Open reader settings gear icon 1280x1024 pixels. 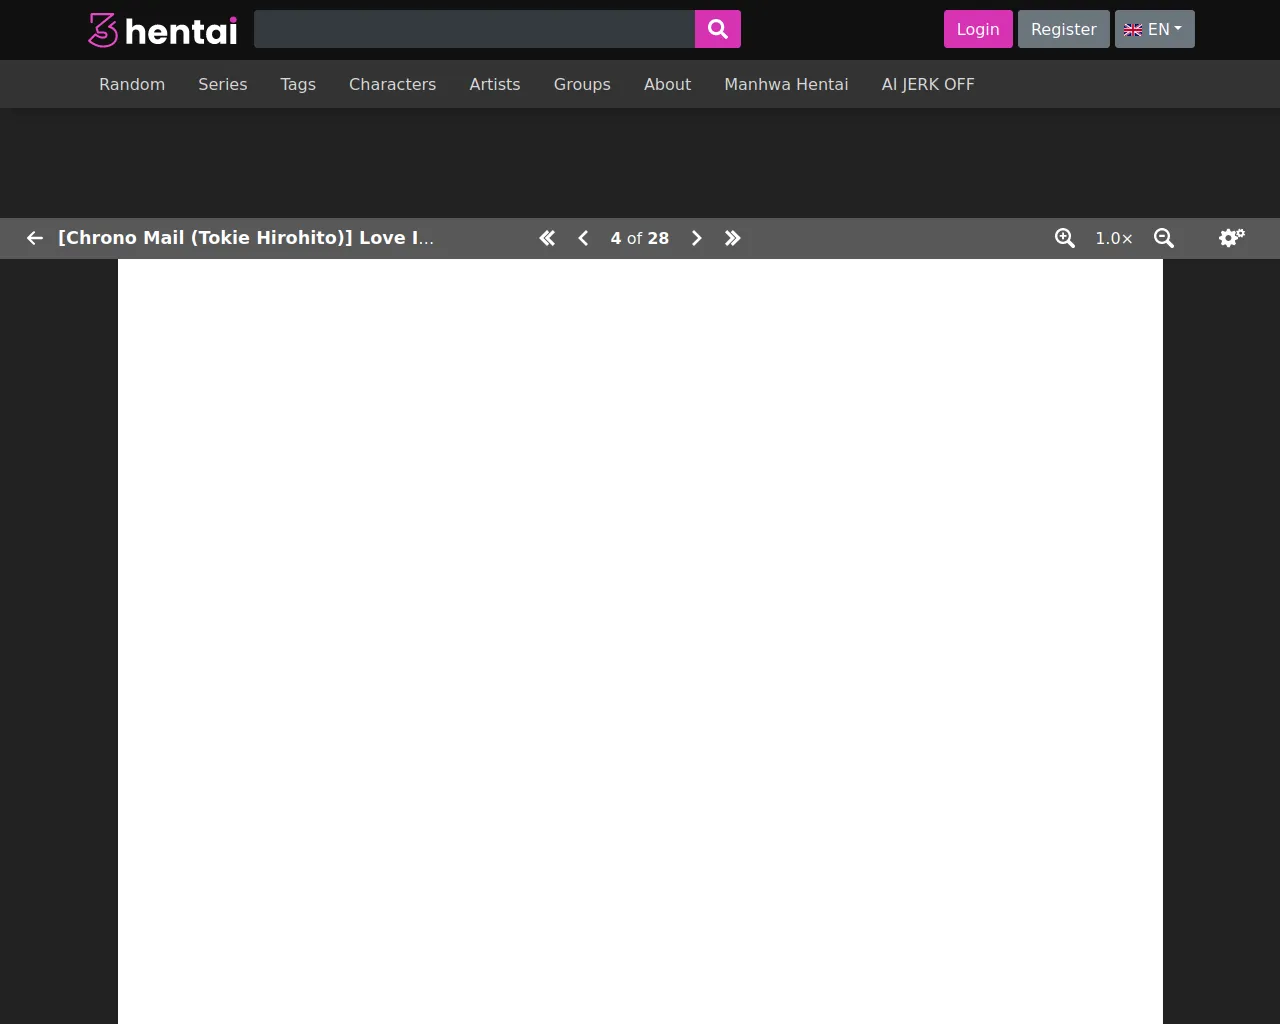(x=1231, y=237)
